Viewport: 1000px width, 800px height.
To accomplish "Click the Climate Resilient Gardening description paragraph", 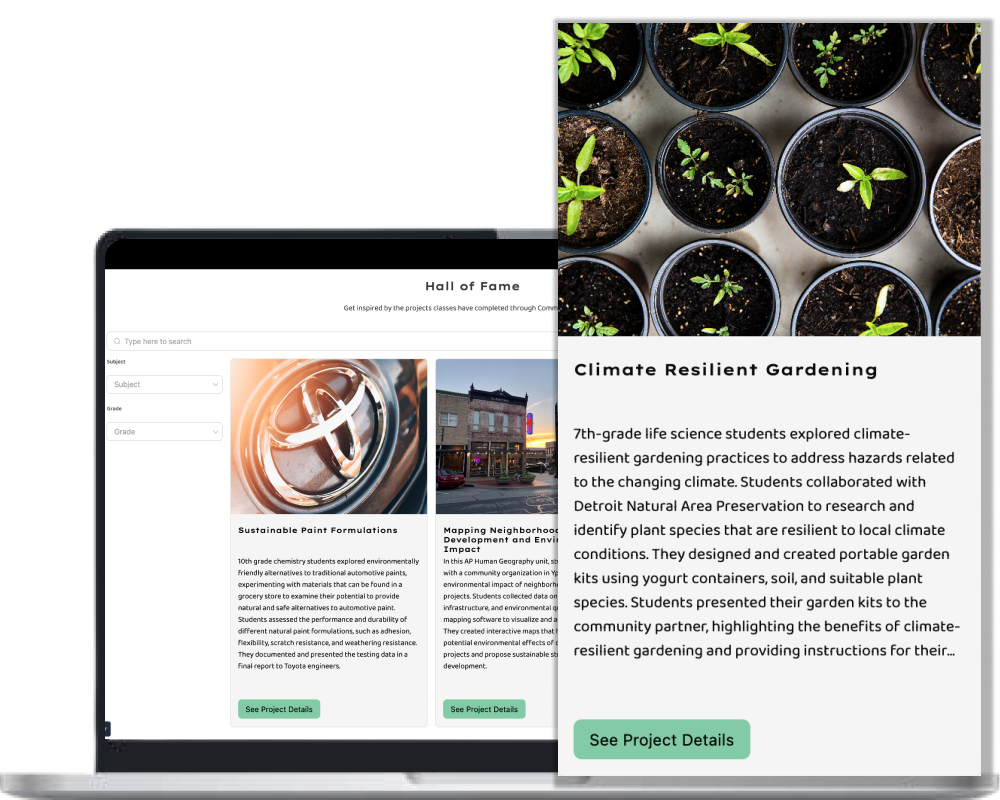I will [767, 542].
